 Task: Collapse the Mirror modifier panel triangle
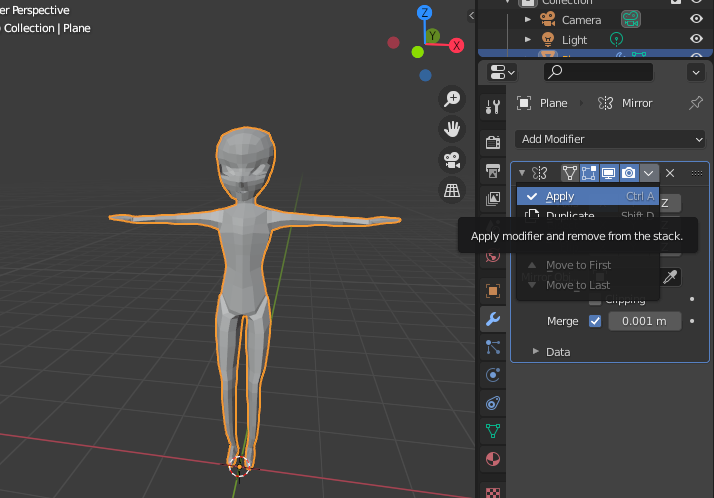pyautogui.click(x=522, y=173)
